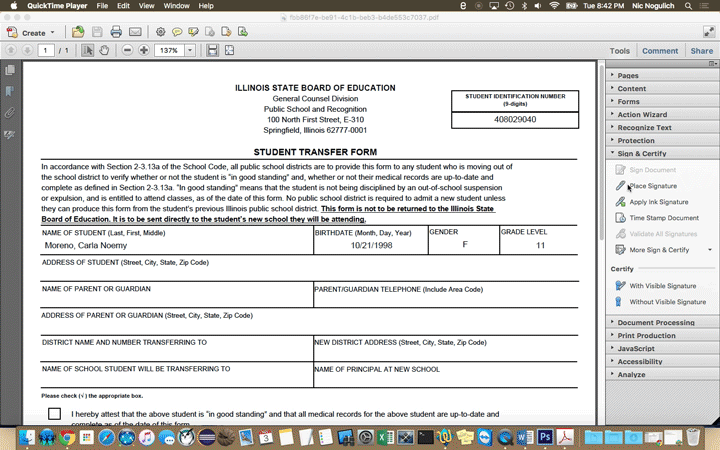Expand the Pages tools section
Screen dimensions: 720x450
click(x=628, y=75)
